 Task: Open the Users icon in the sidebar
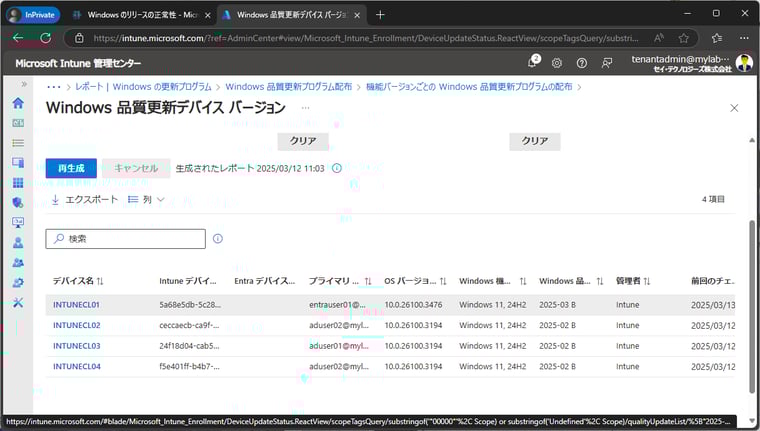tap(18, 242)
